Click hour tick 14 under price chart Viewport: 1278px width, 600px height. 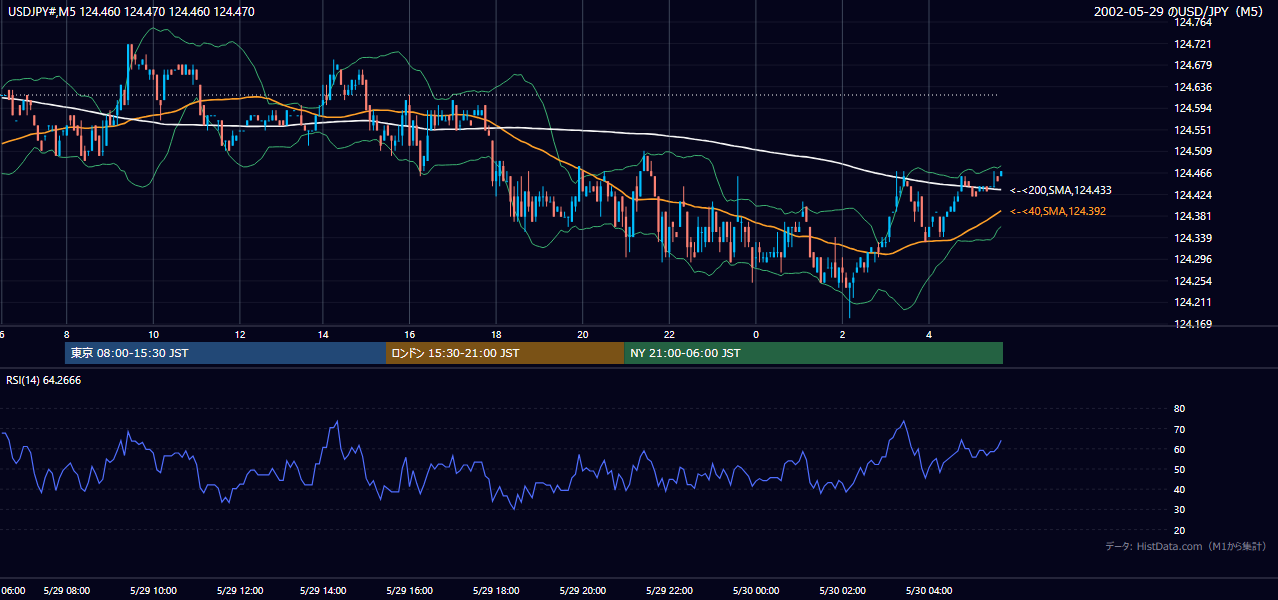click(323, 334)
